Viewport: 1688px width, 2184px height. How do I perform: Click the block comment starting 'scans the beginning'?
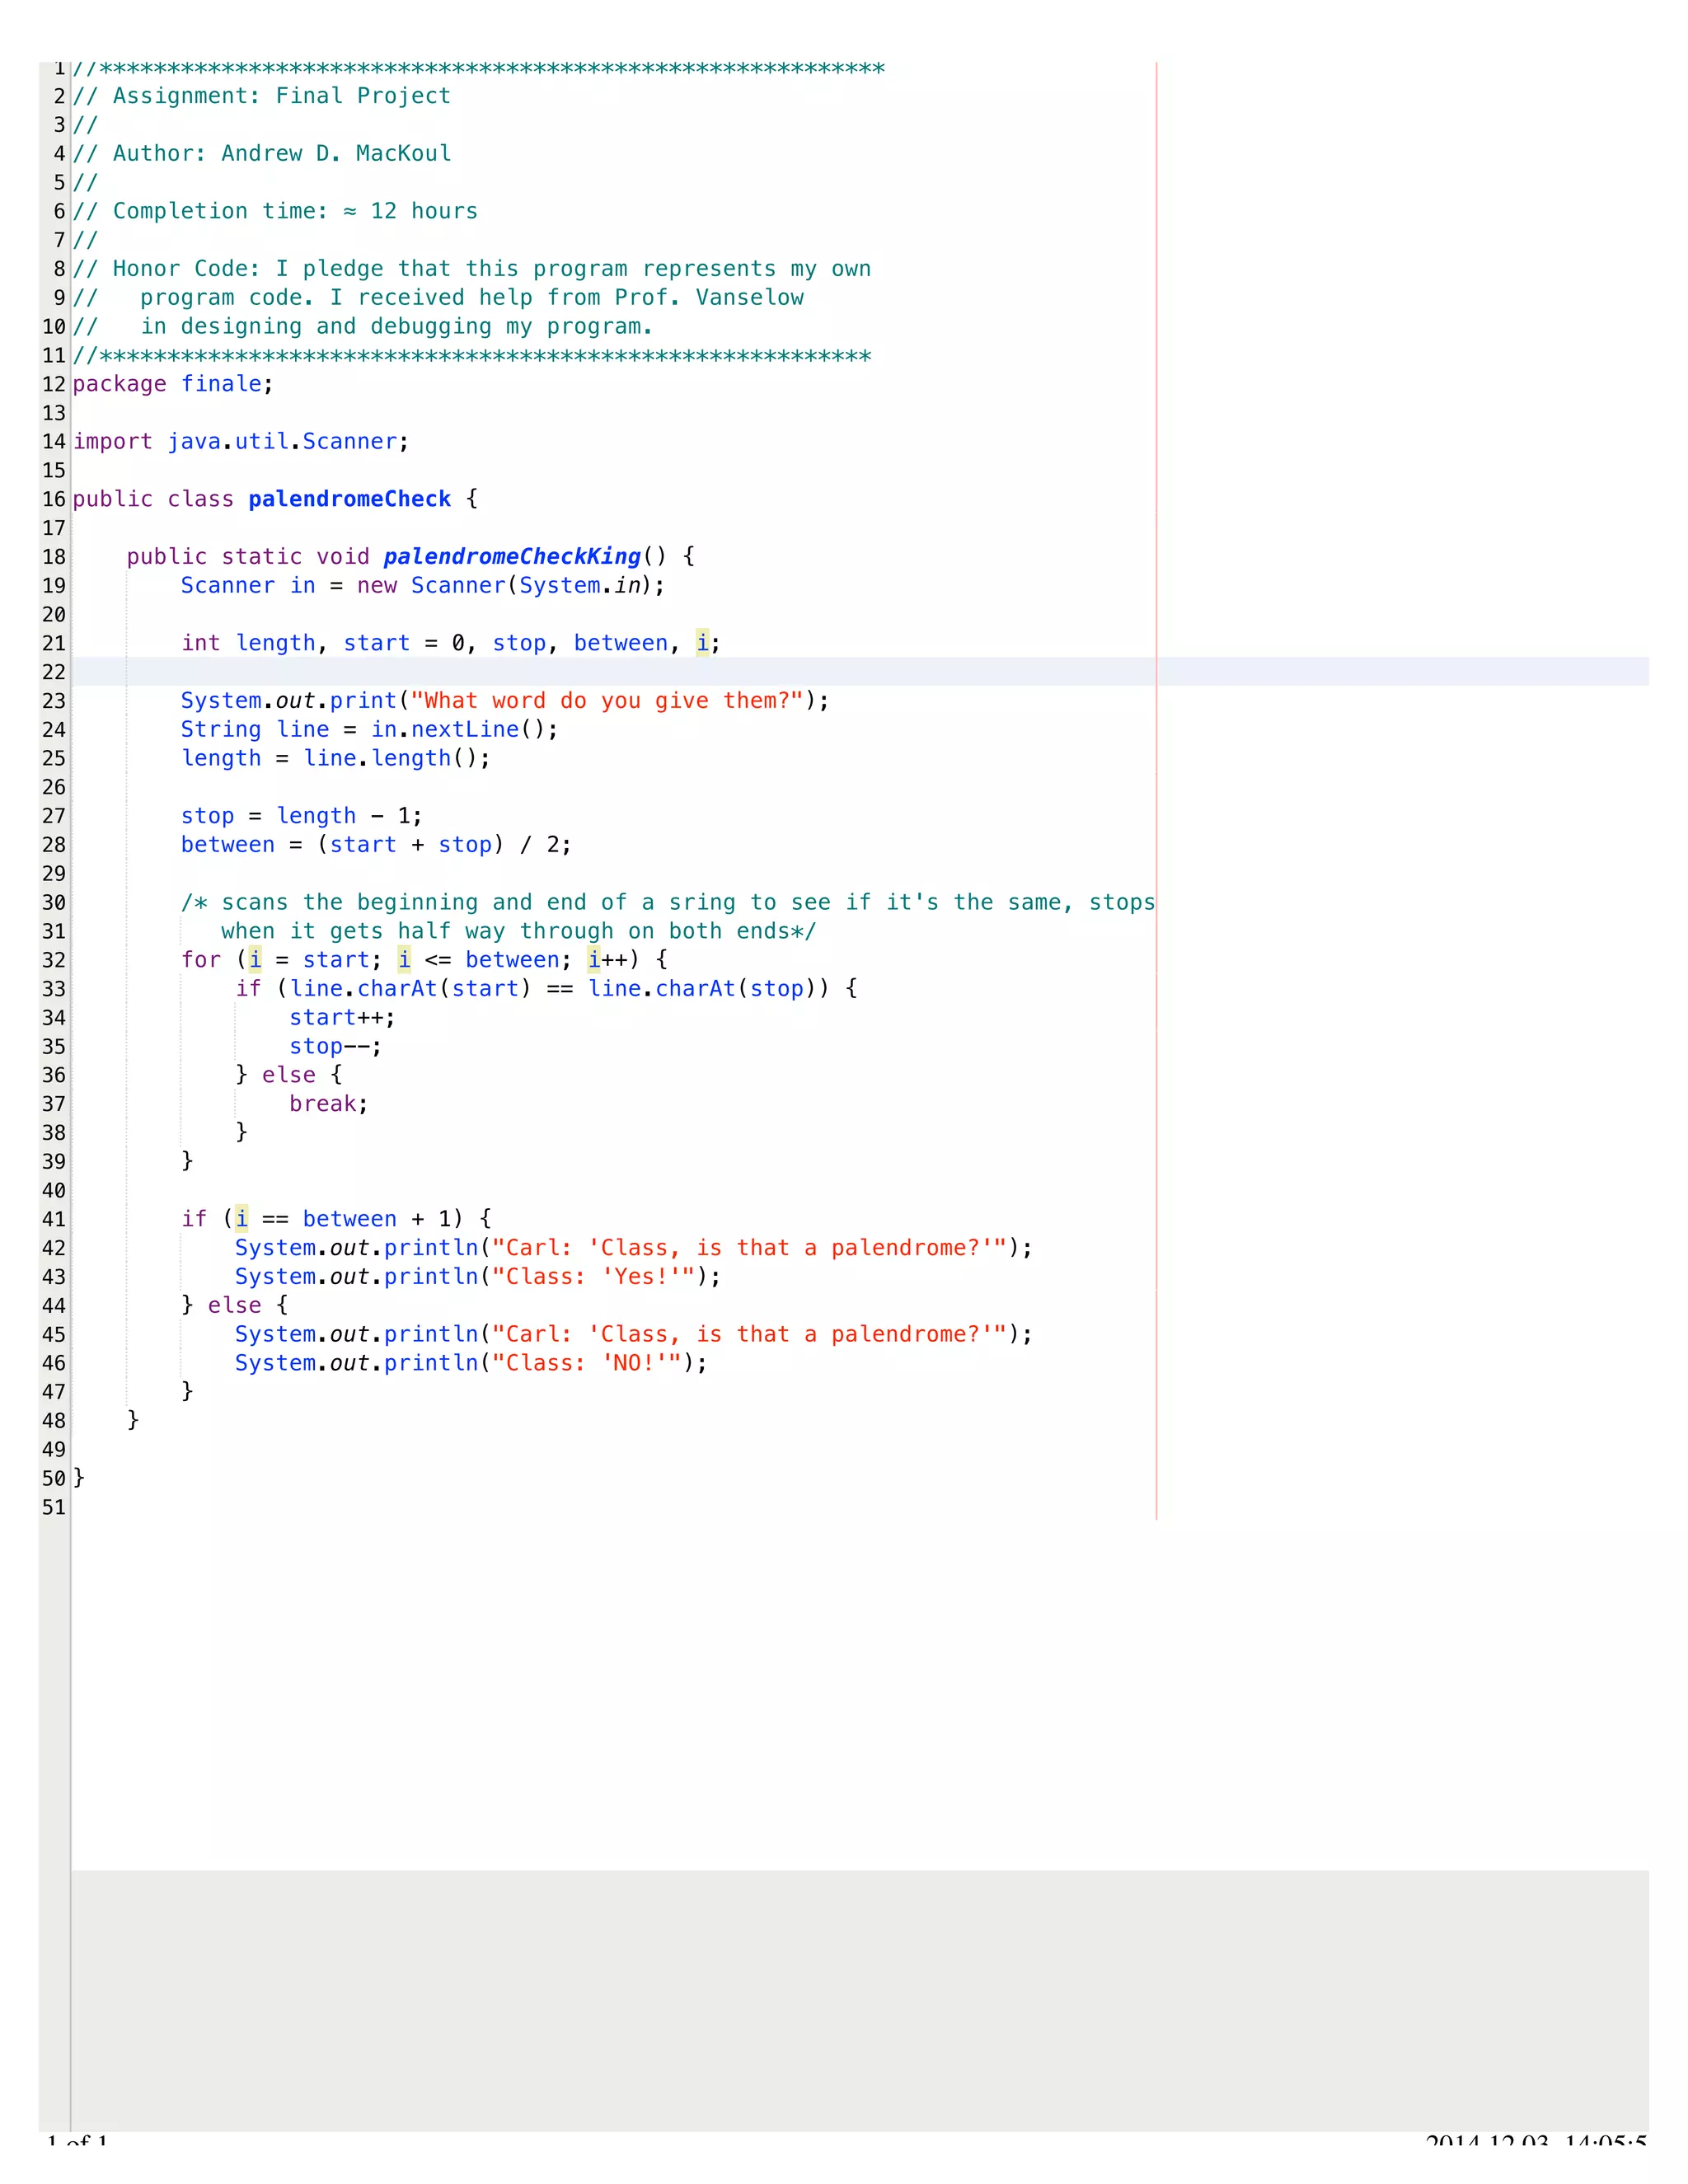coord(668,903)
